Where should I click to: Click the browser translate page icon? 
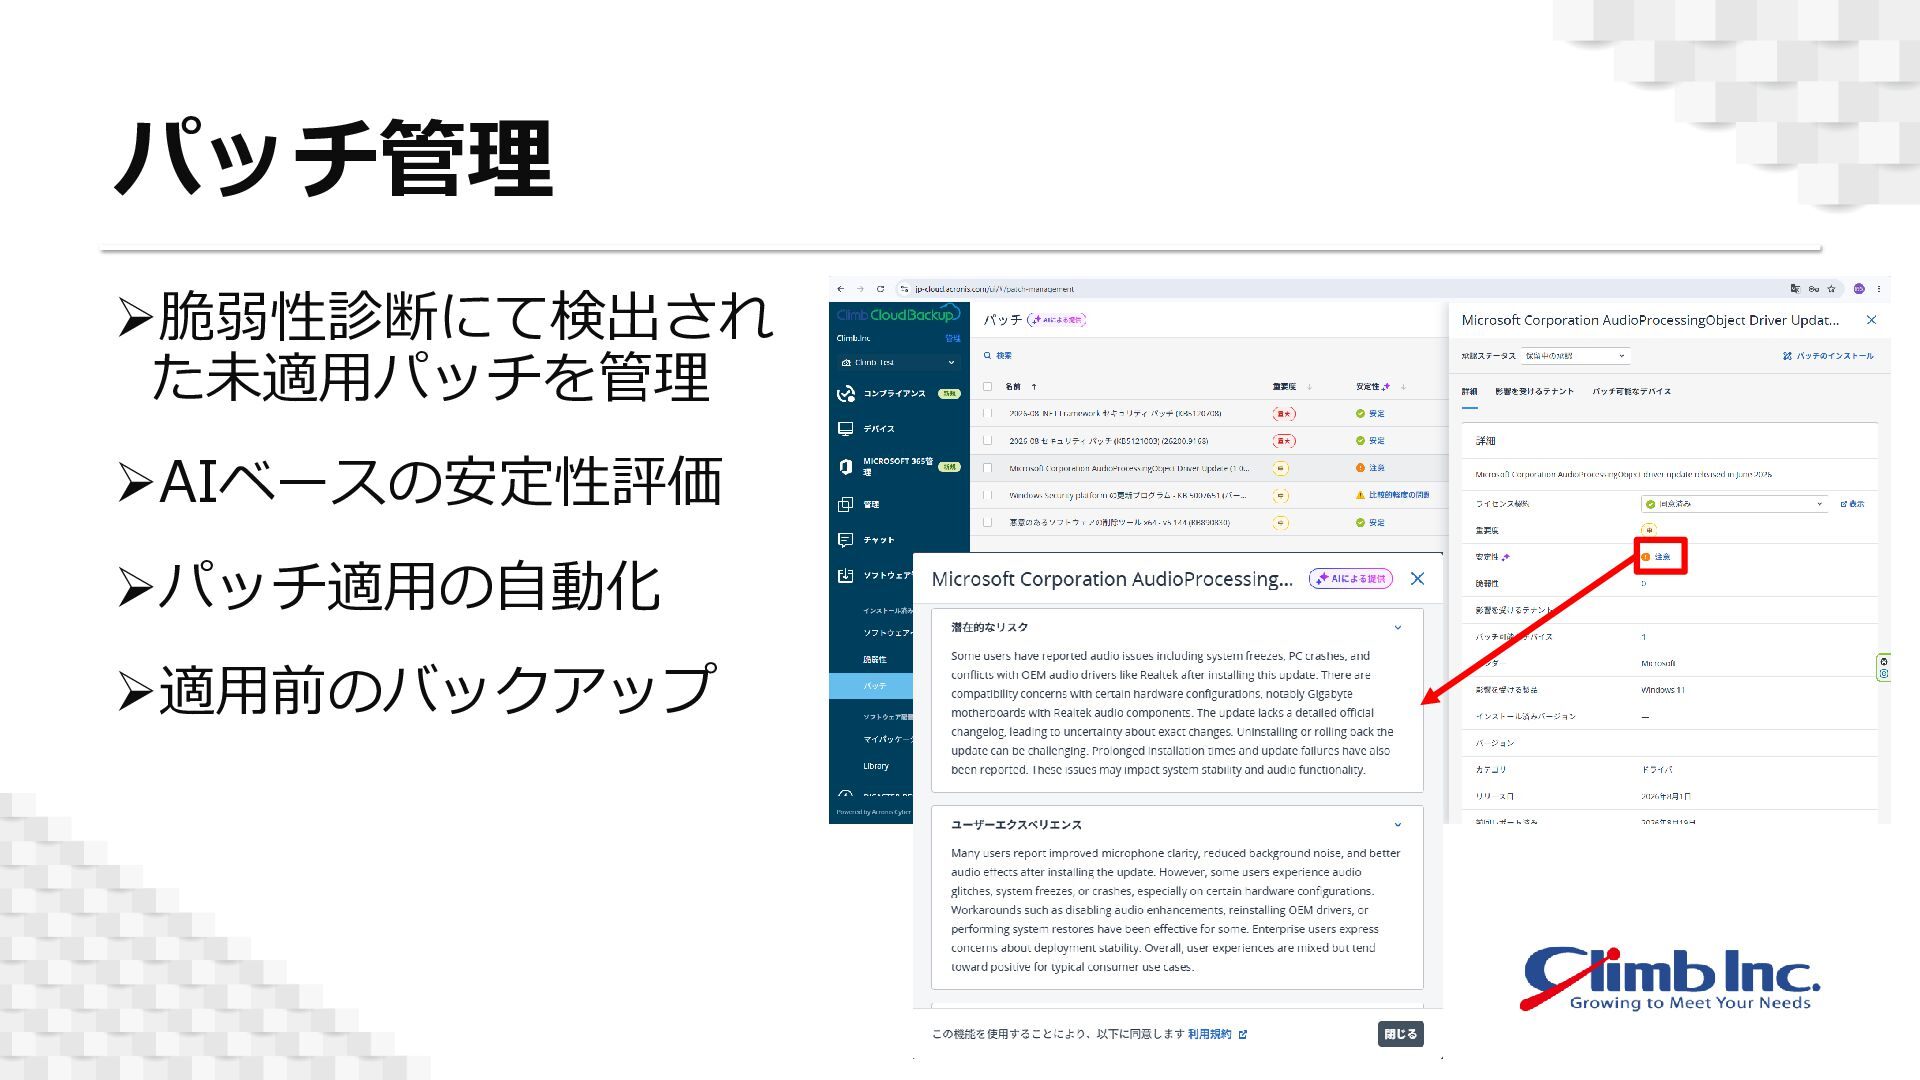(x=1795, y=289)
